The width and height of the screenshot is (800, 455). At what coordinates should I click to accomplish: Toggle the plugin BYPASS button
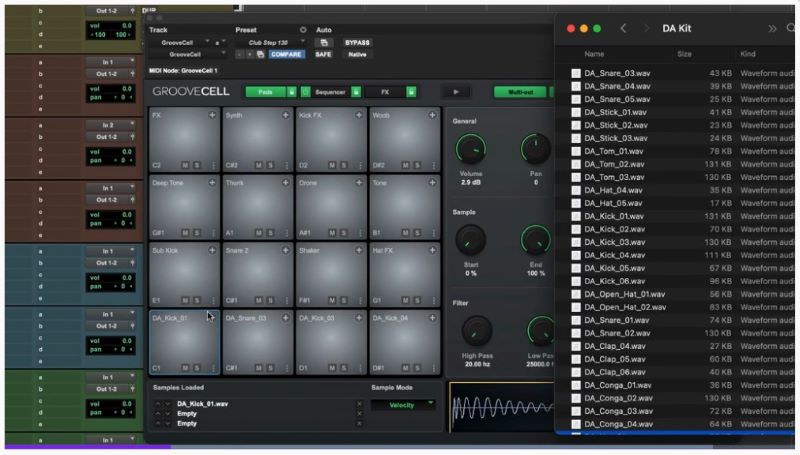pos(357,43)
